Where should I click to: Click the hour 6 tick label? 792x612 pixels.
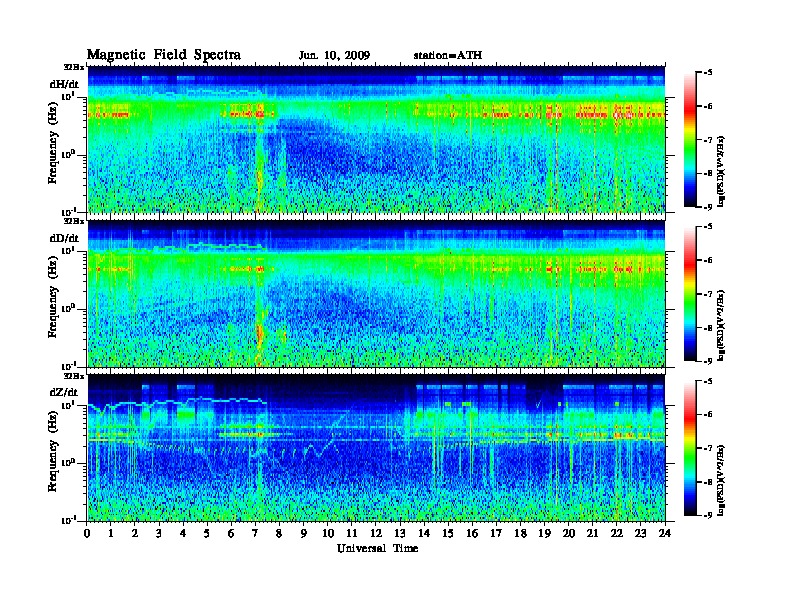(x=231, y=533)
